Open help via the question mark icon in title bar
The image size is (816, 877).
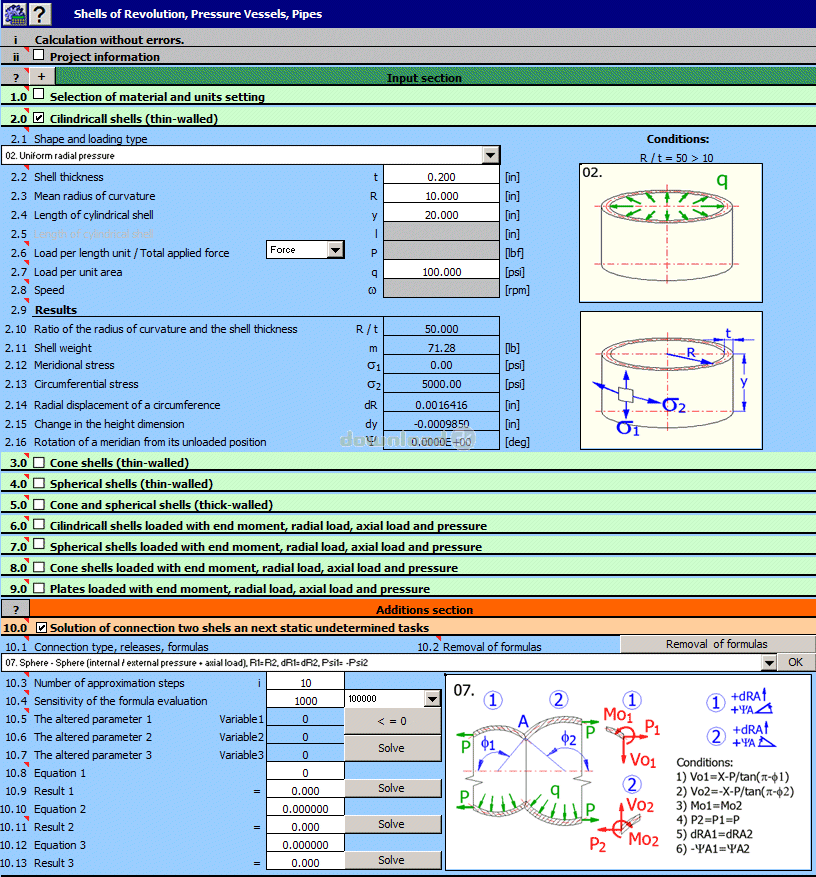(x=40, y=13)
